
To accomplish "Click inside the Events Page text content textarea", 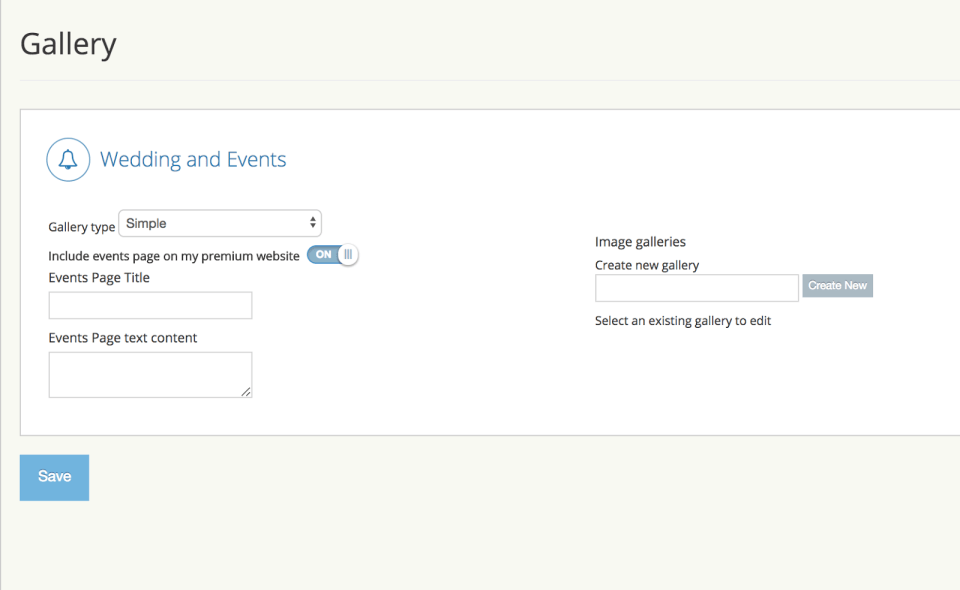I will click(150, 374).
